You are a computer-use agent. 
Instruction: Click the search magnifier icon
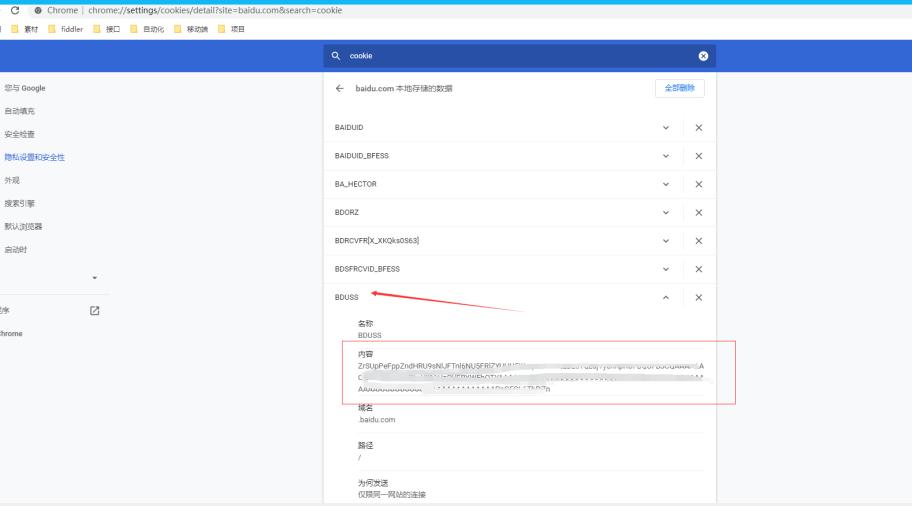tap(336, 56)
